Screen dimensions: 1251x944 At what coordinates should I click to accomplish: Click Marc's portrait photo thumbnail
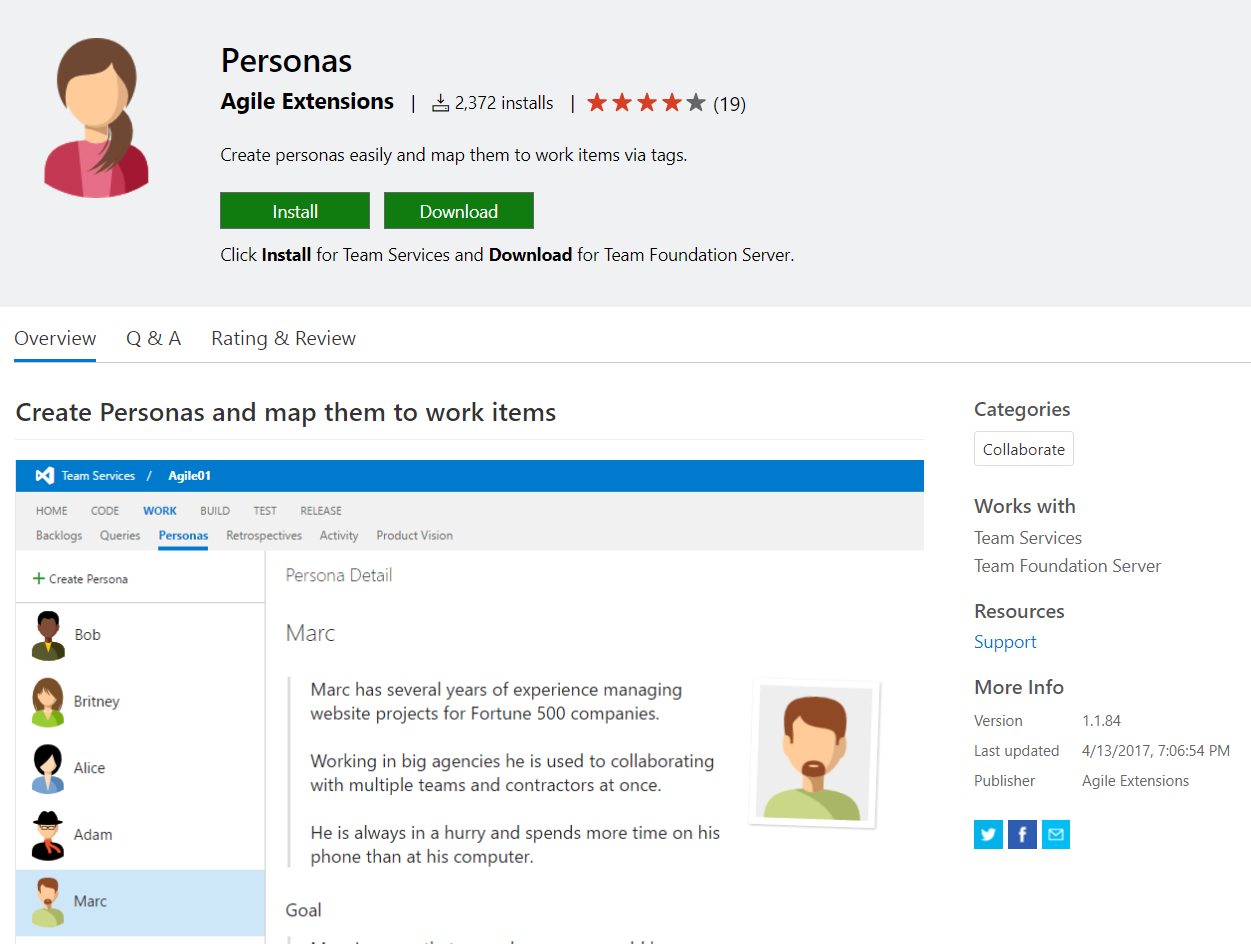point(814,756)
